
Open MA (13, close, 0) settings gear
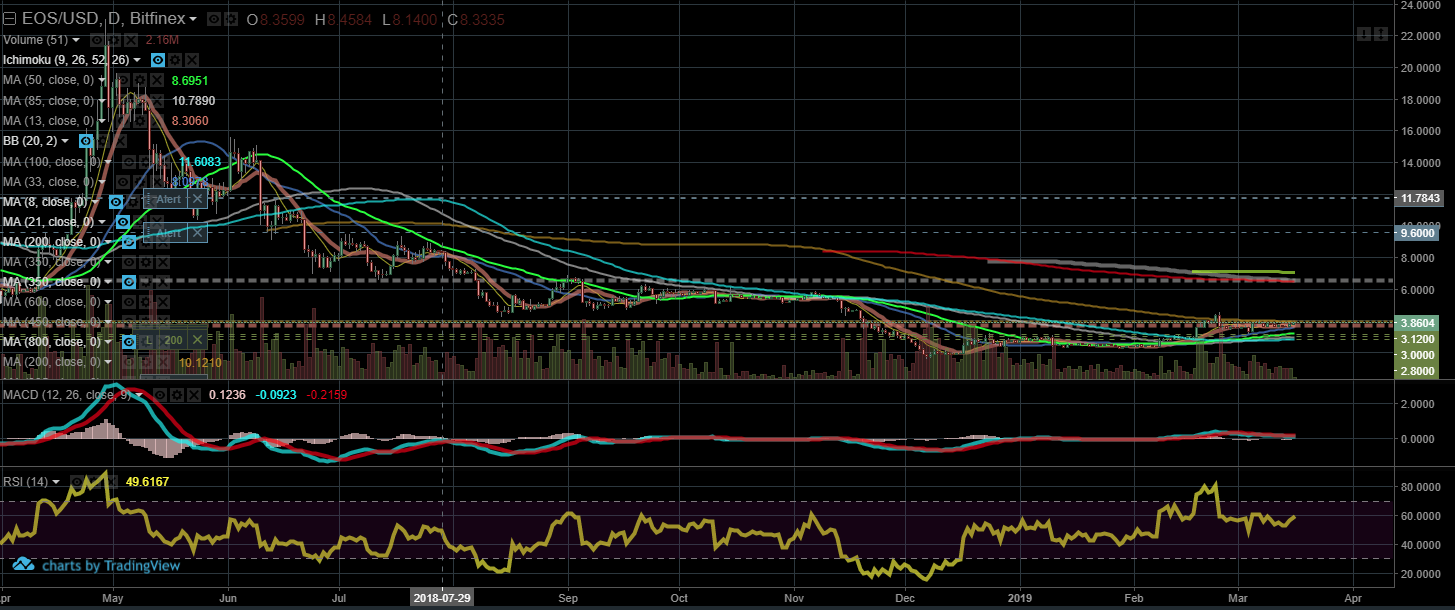[140, 121]
